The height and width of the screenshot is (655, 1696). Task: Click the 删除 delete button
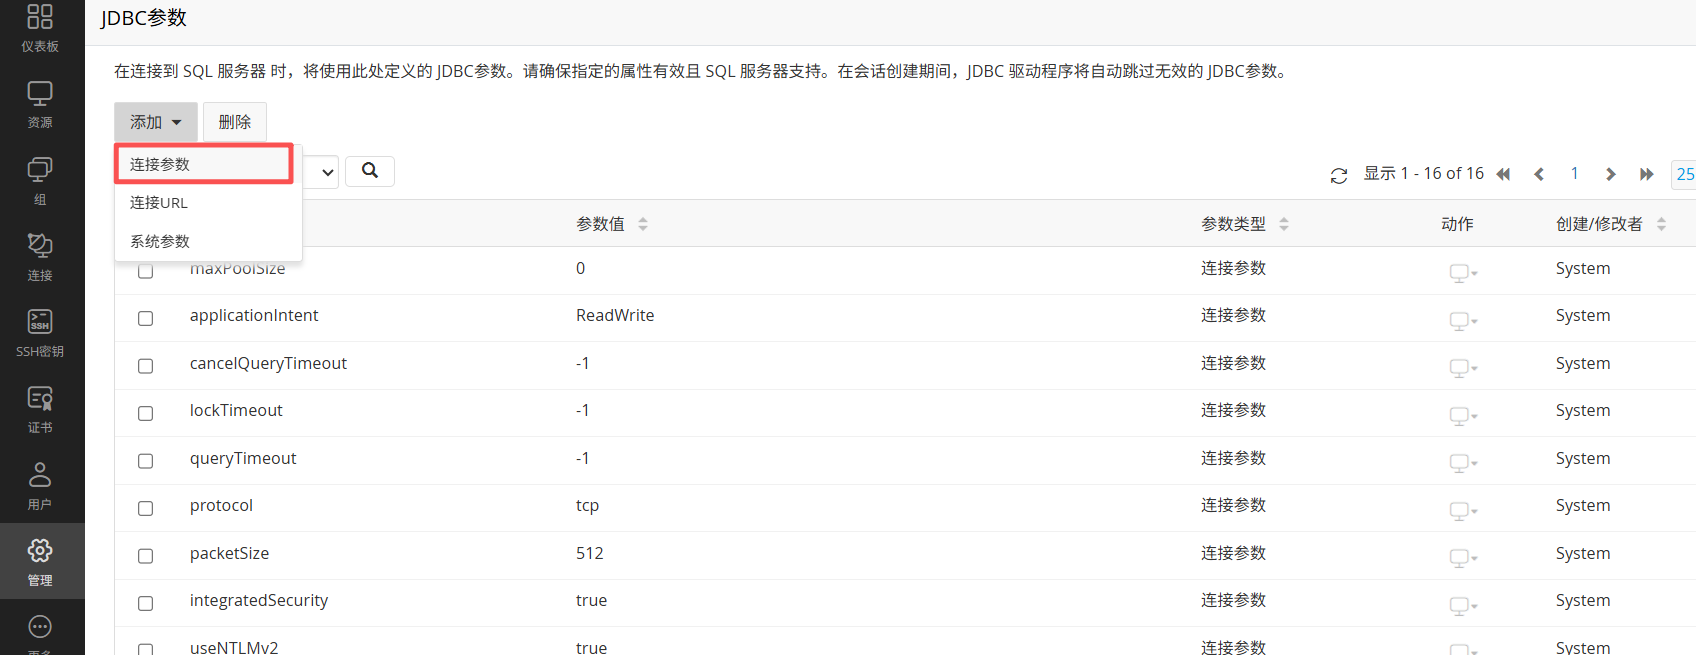(235, 122)
